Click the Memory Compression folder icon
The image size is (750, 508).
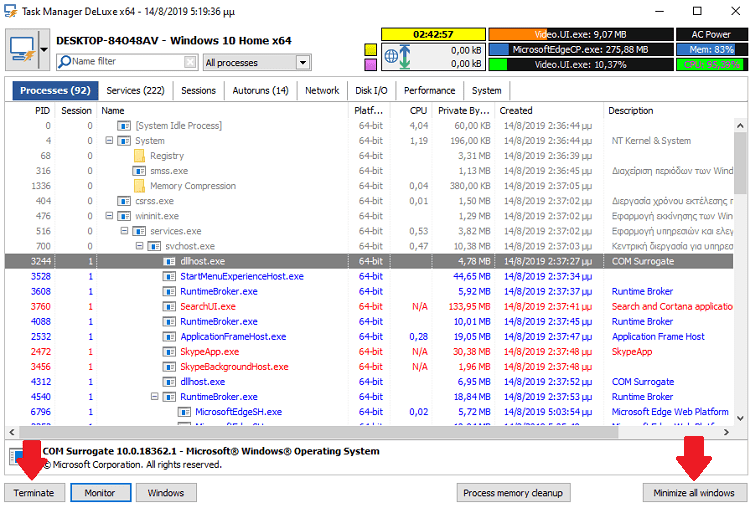[x=139, y=186]
